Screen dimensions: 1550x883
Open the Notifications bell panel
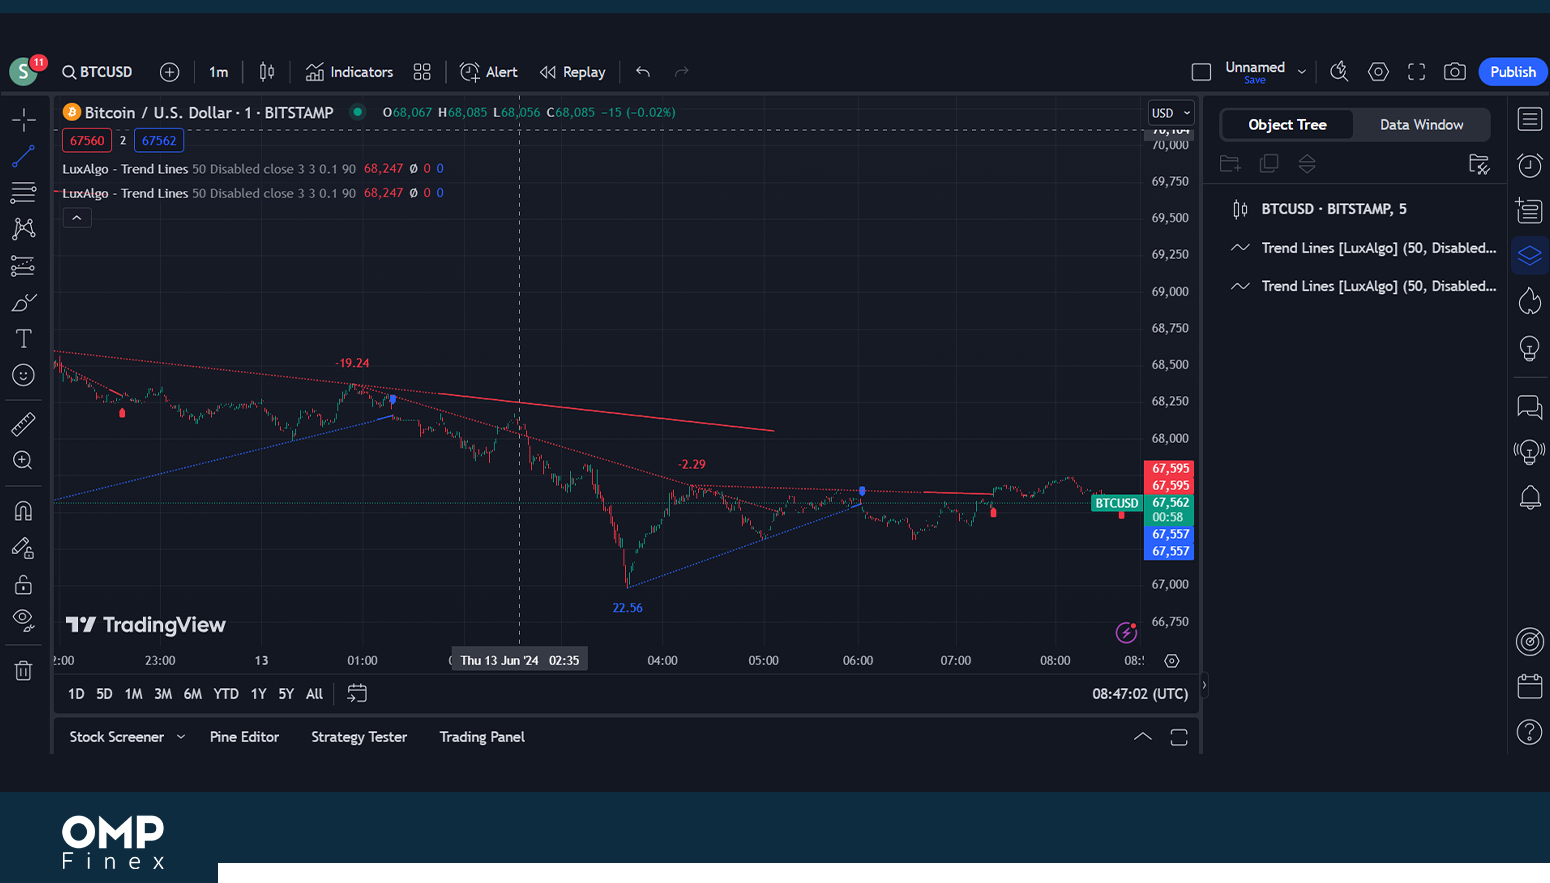pyautogui.click(x=1530, y=497)
